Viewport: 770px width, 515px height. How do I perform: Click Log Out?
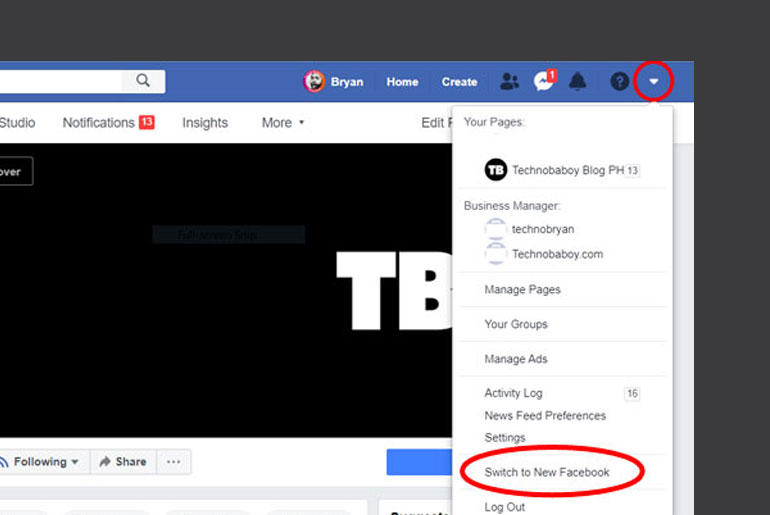point(504,507)
